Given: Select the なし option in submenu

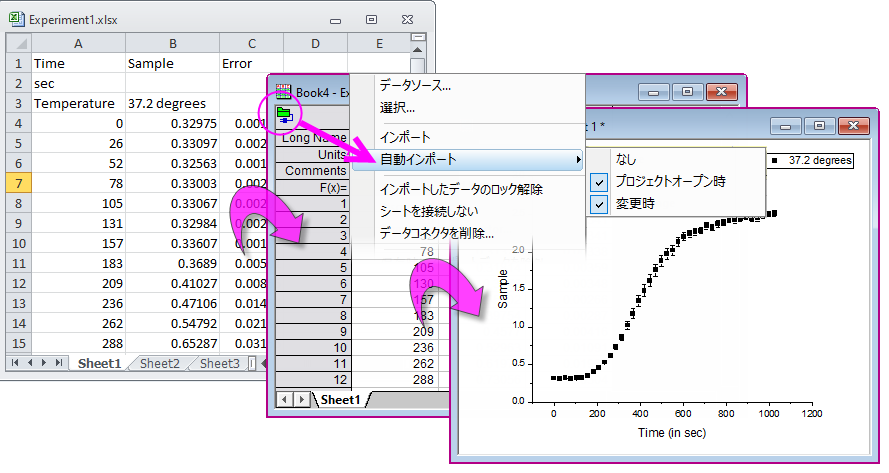Looking at the screenshot, I should tap(626, 160).
